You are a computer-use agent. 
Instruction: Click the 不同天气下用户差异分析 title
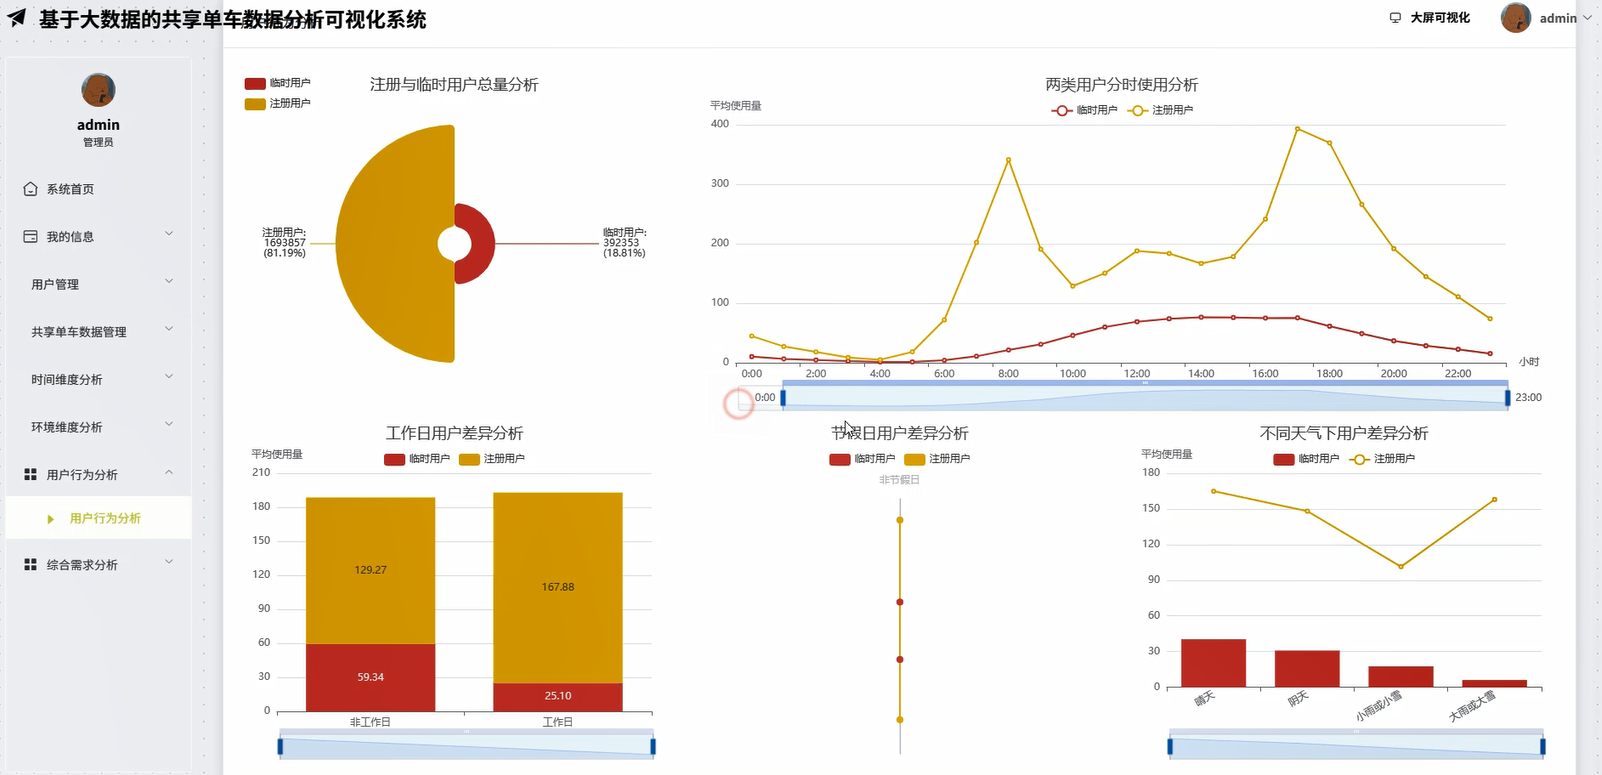[x=1344, y=433]
